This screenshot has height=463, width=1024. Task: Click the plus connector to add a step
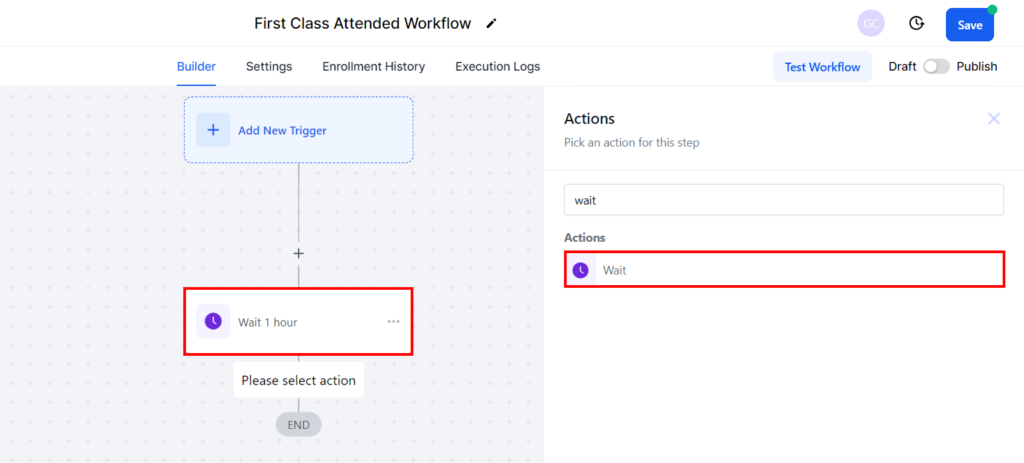coord(298,253)
